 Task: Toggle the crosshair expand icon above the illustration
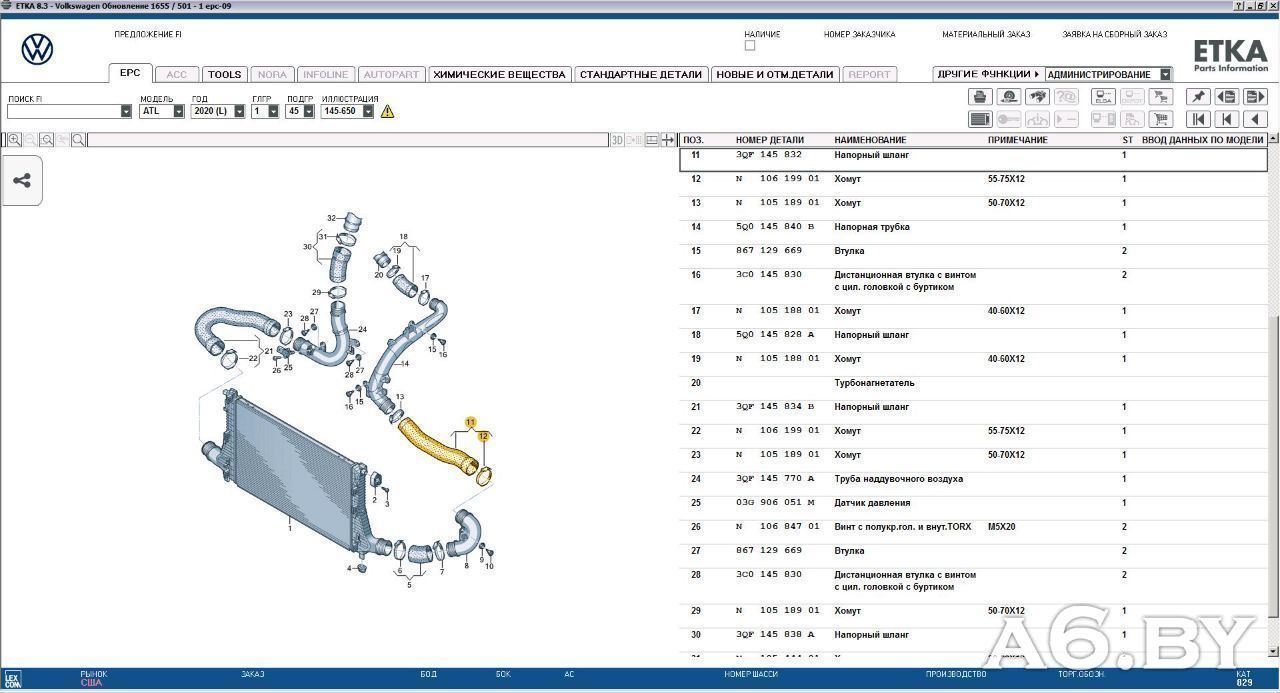click(668, 140)
